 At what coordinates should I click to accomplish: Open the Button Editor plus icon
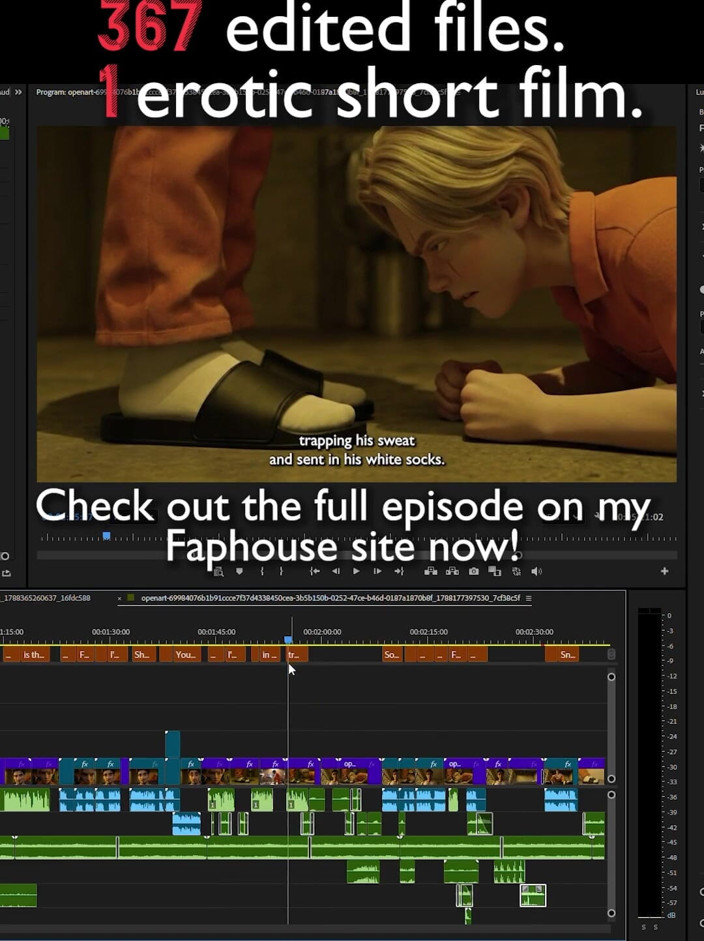(664, 571)
